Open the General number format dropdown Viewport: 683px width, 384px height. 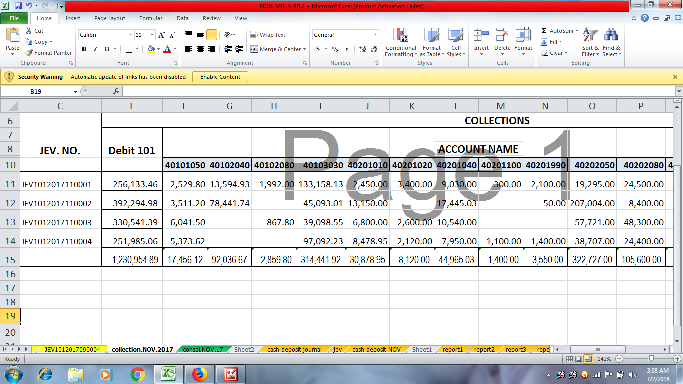click(375, 35)
